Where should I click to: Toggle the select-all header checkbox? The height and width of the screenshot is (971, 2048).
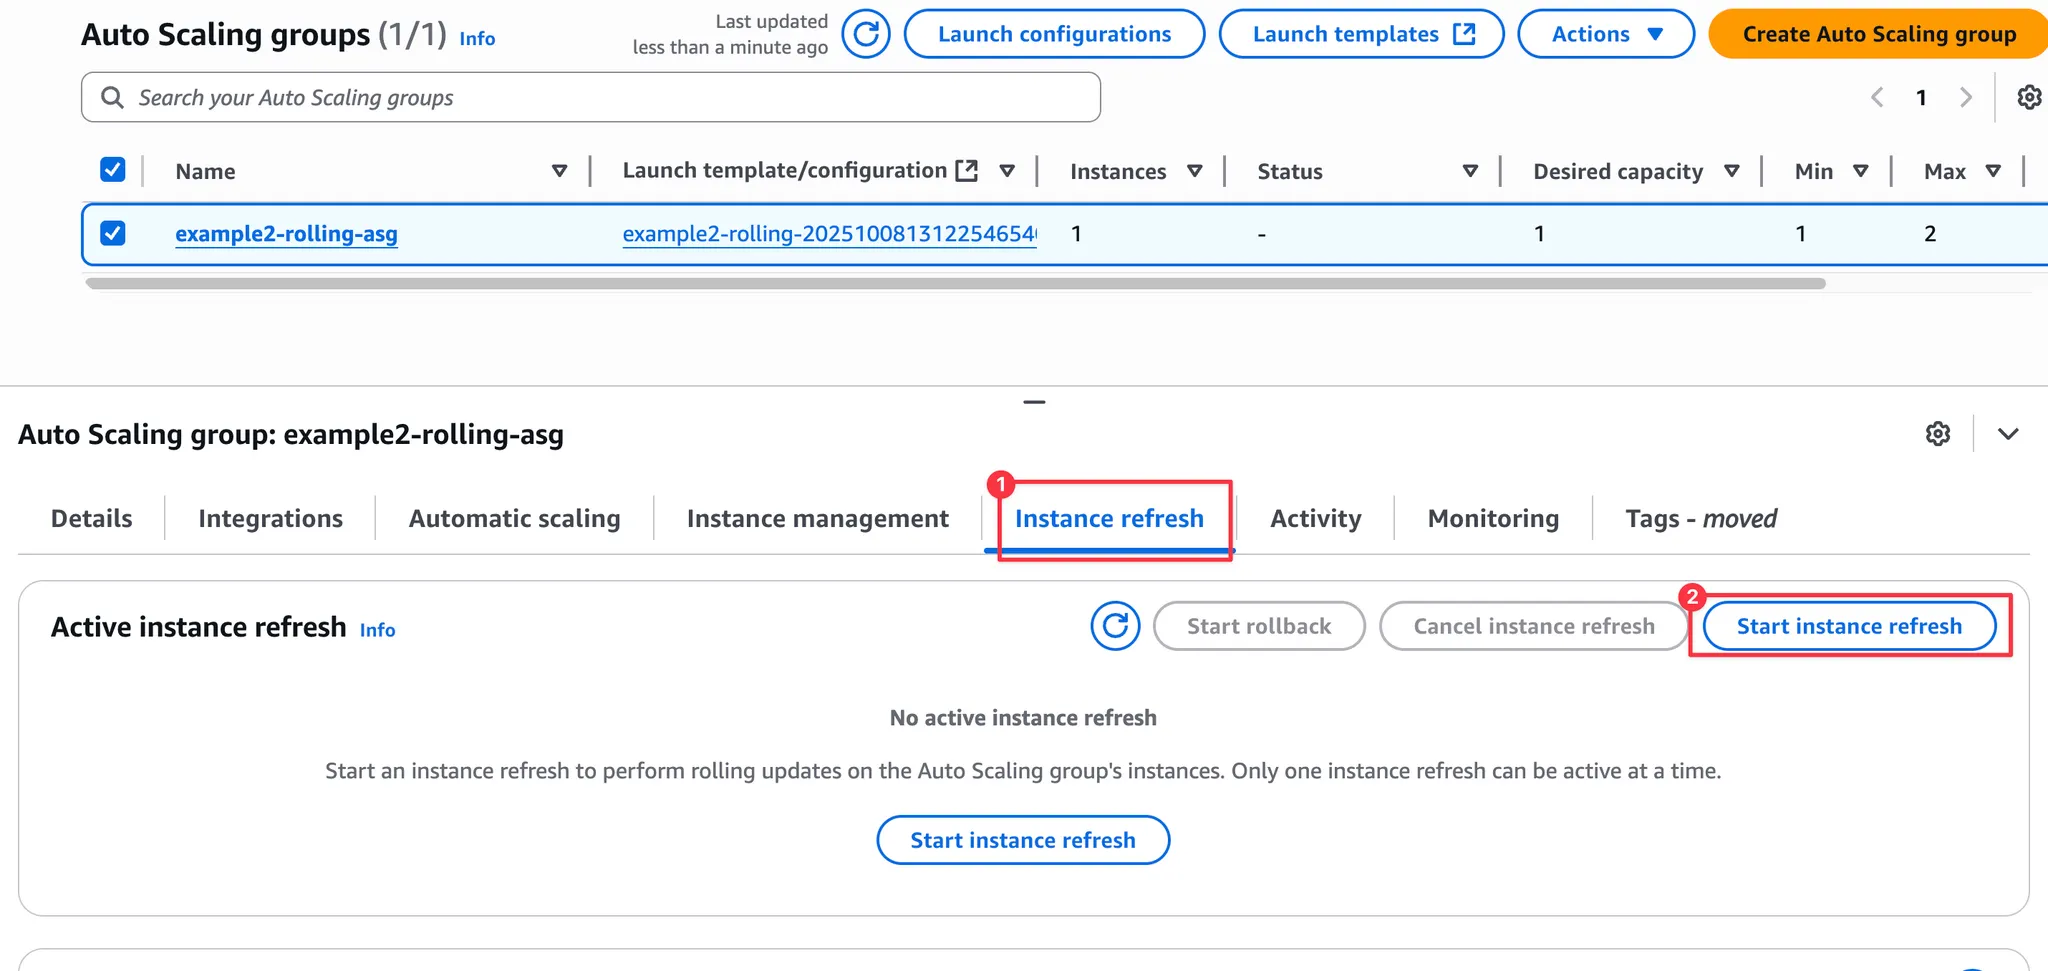pos(113,170)
